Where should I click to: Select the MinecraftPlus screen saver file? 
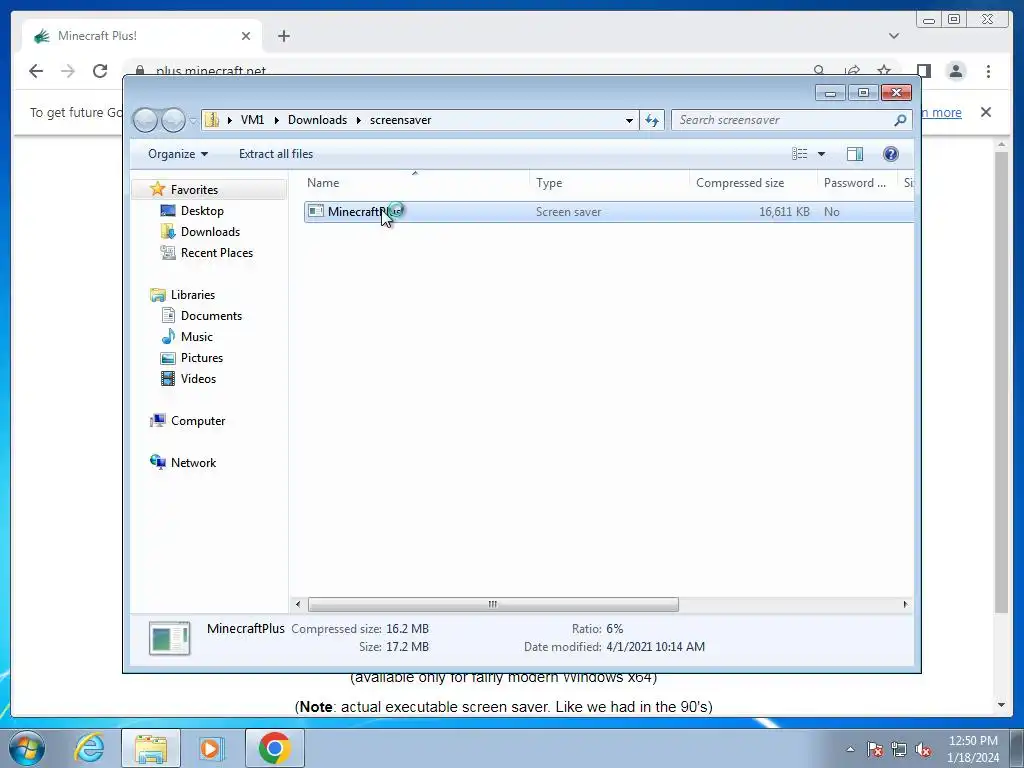click(x=609, y=212)
